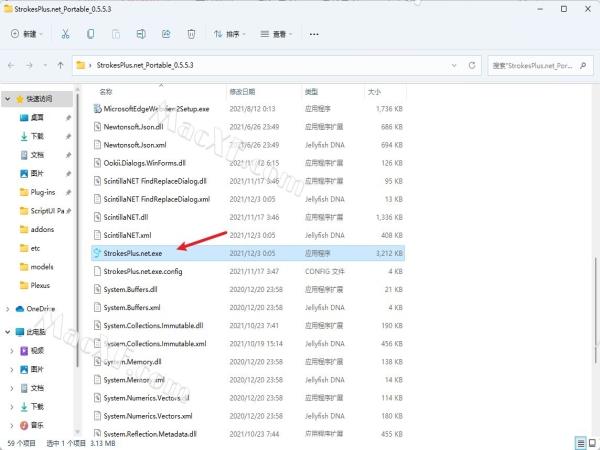Click the navigation pane vertical scrollbar

pos(77,230)
